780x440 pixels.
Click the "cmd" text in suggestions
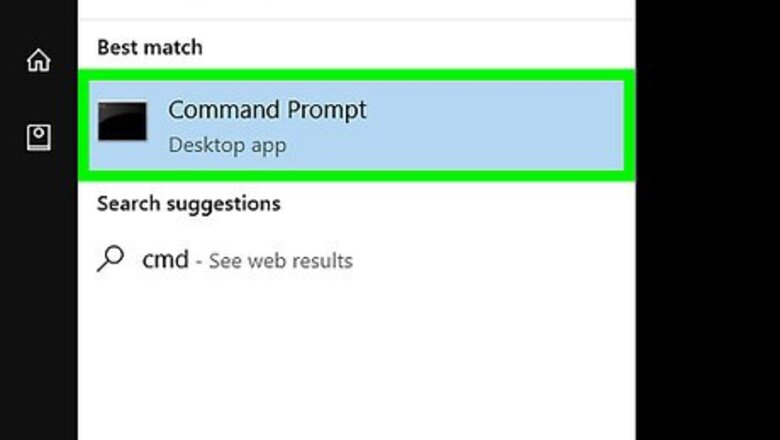165,260
